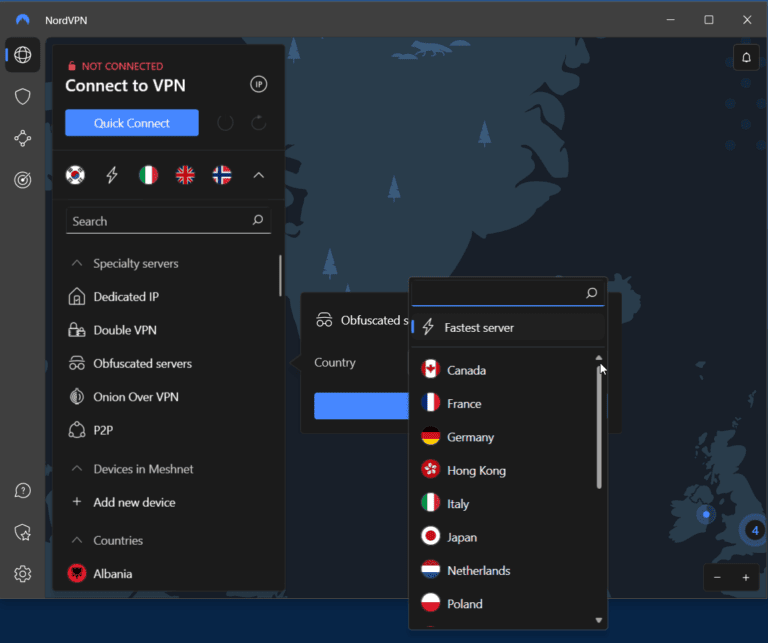The height and width of the screenshot is (643, 768).
Task: Click the "Country" label in Obfuscated popup
Action: pyautogui.click(x=335, y=362)
